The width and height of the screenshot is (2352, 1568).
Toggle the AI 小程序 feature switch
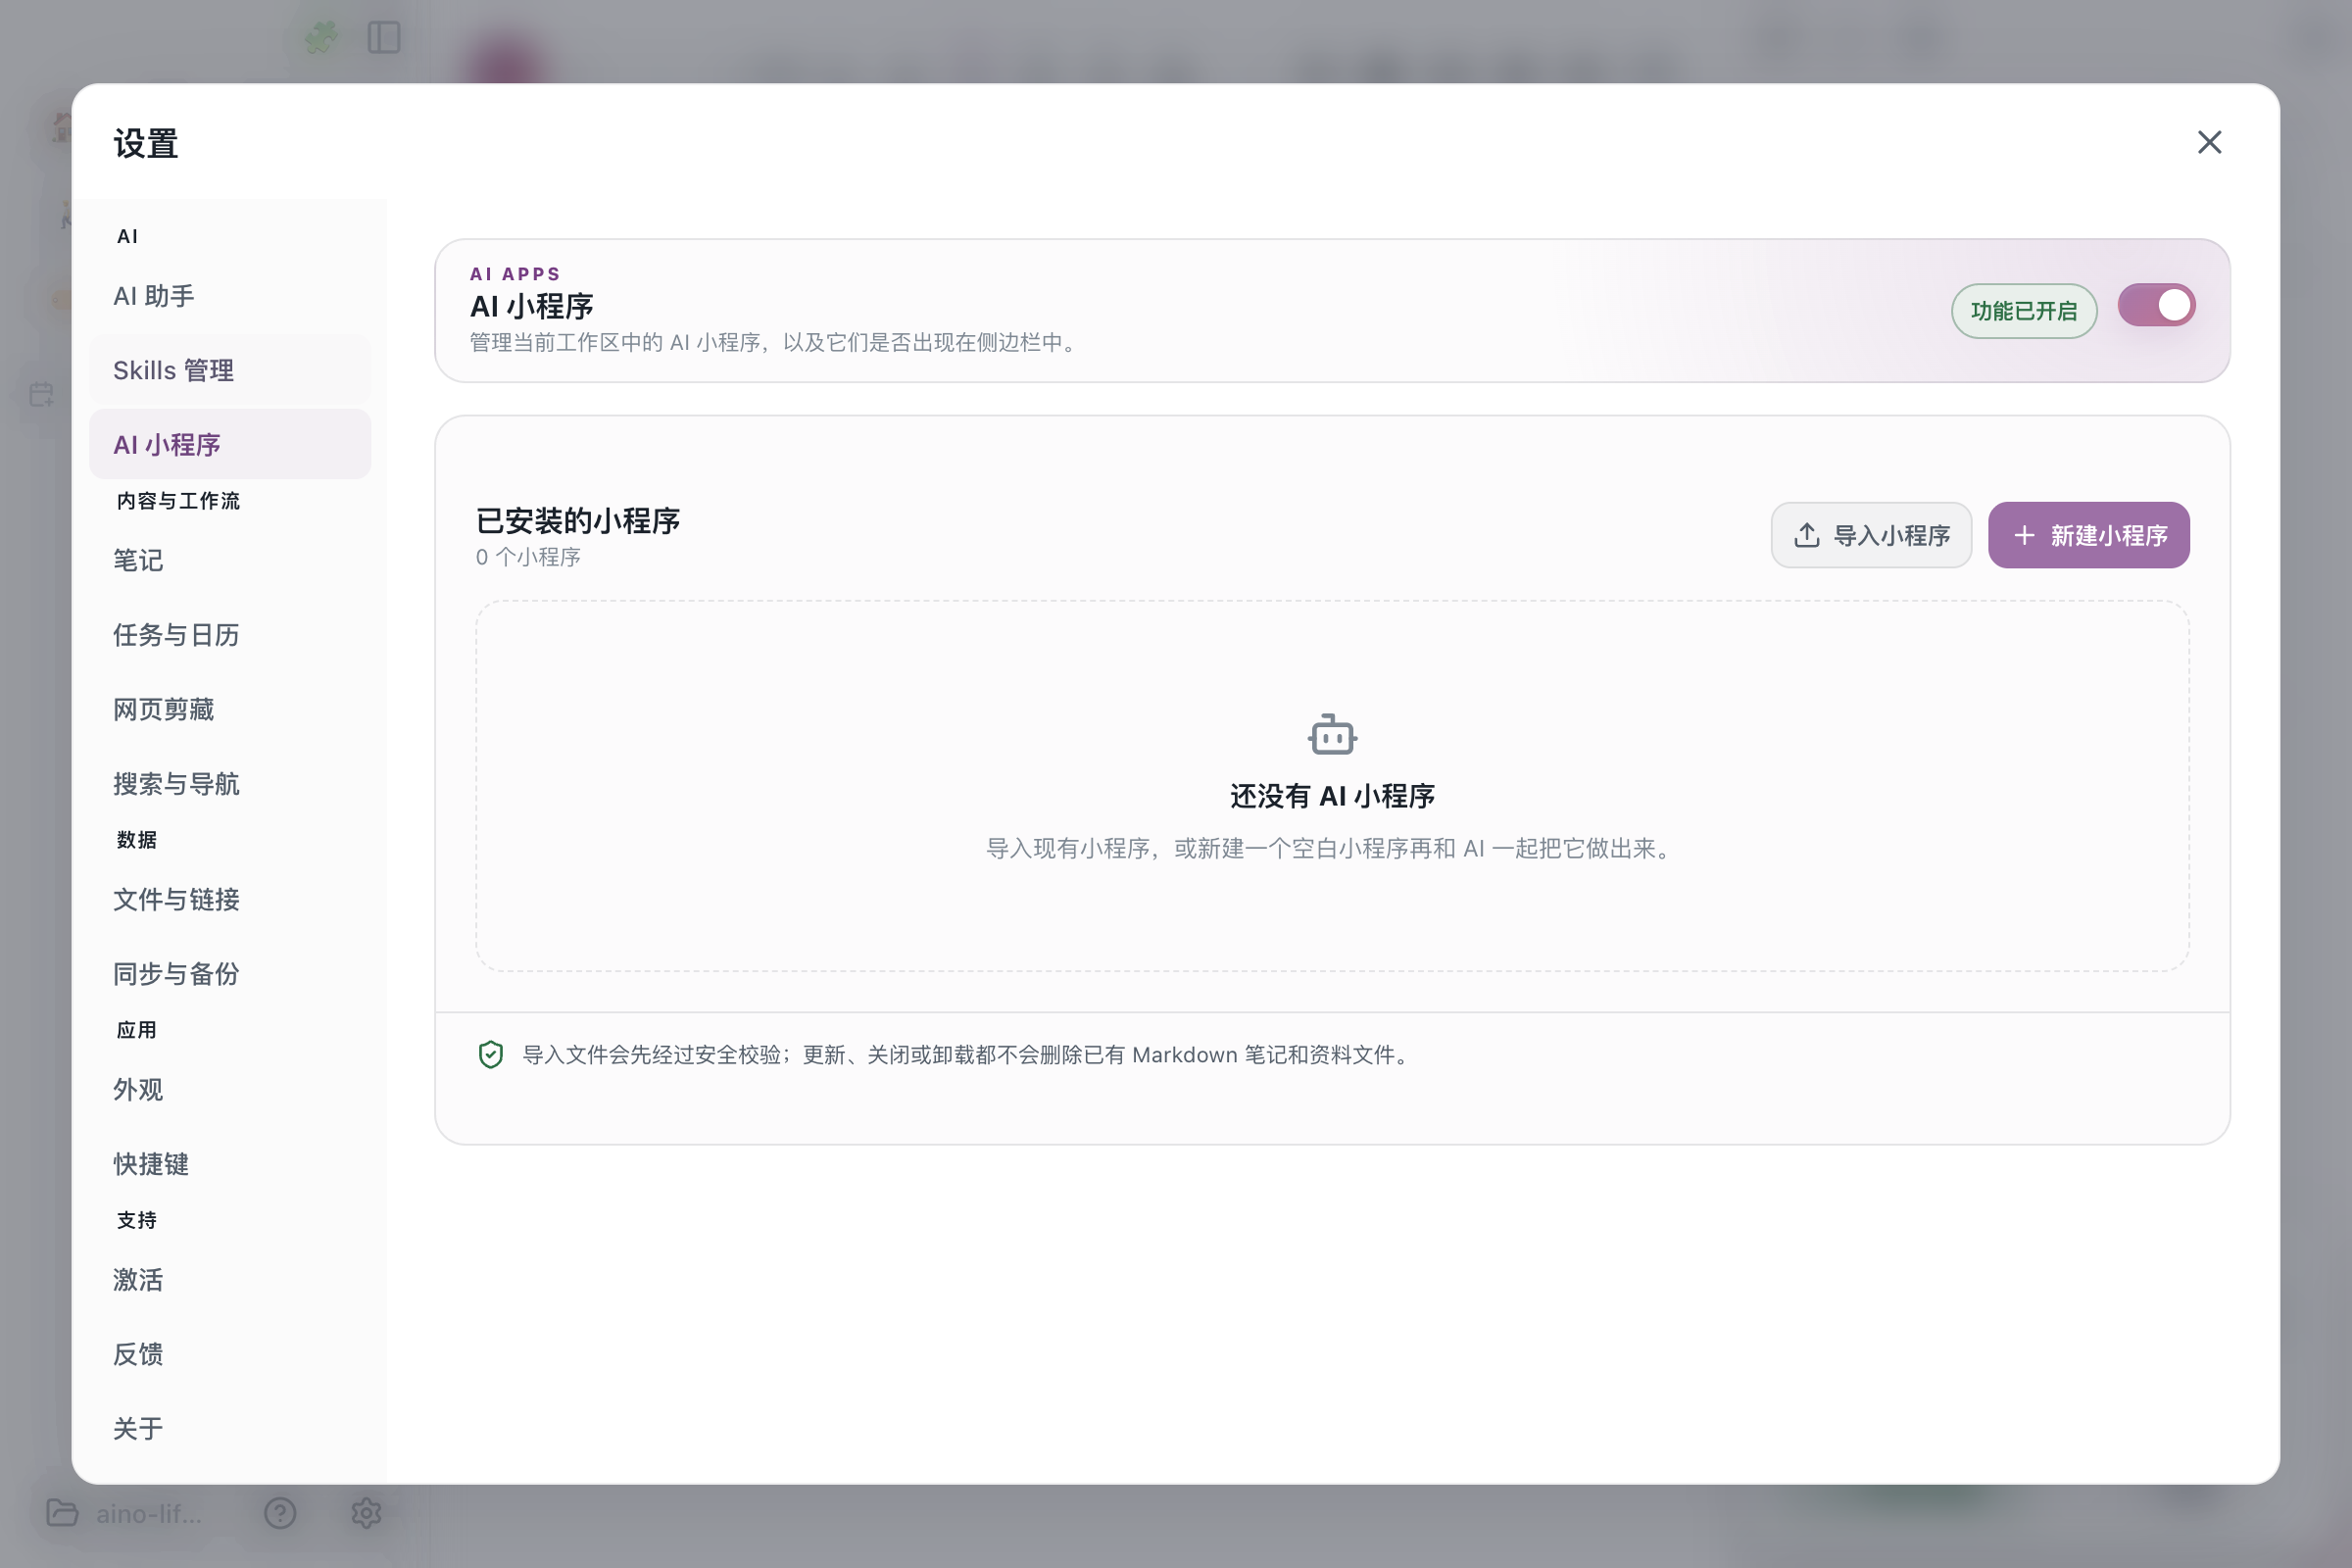(x=2156, y=305)
